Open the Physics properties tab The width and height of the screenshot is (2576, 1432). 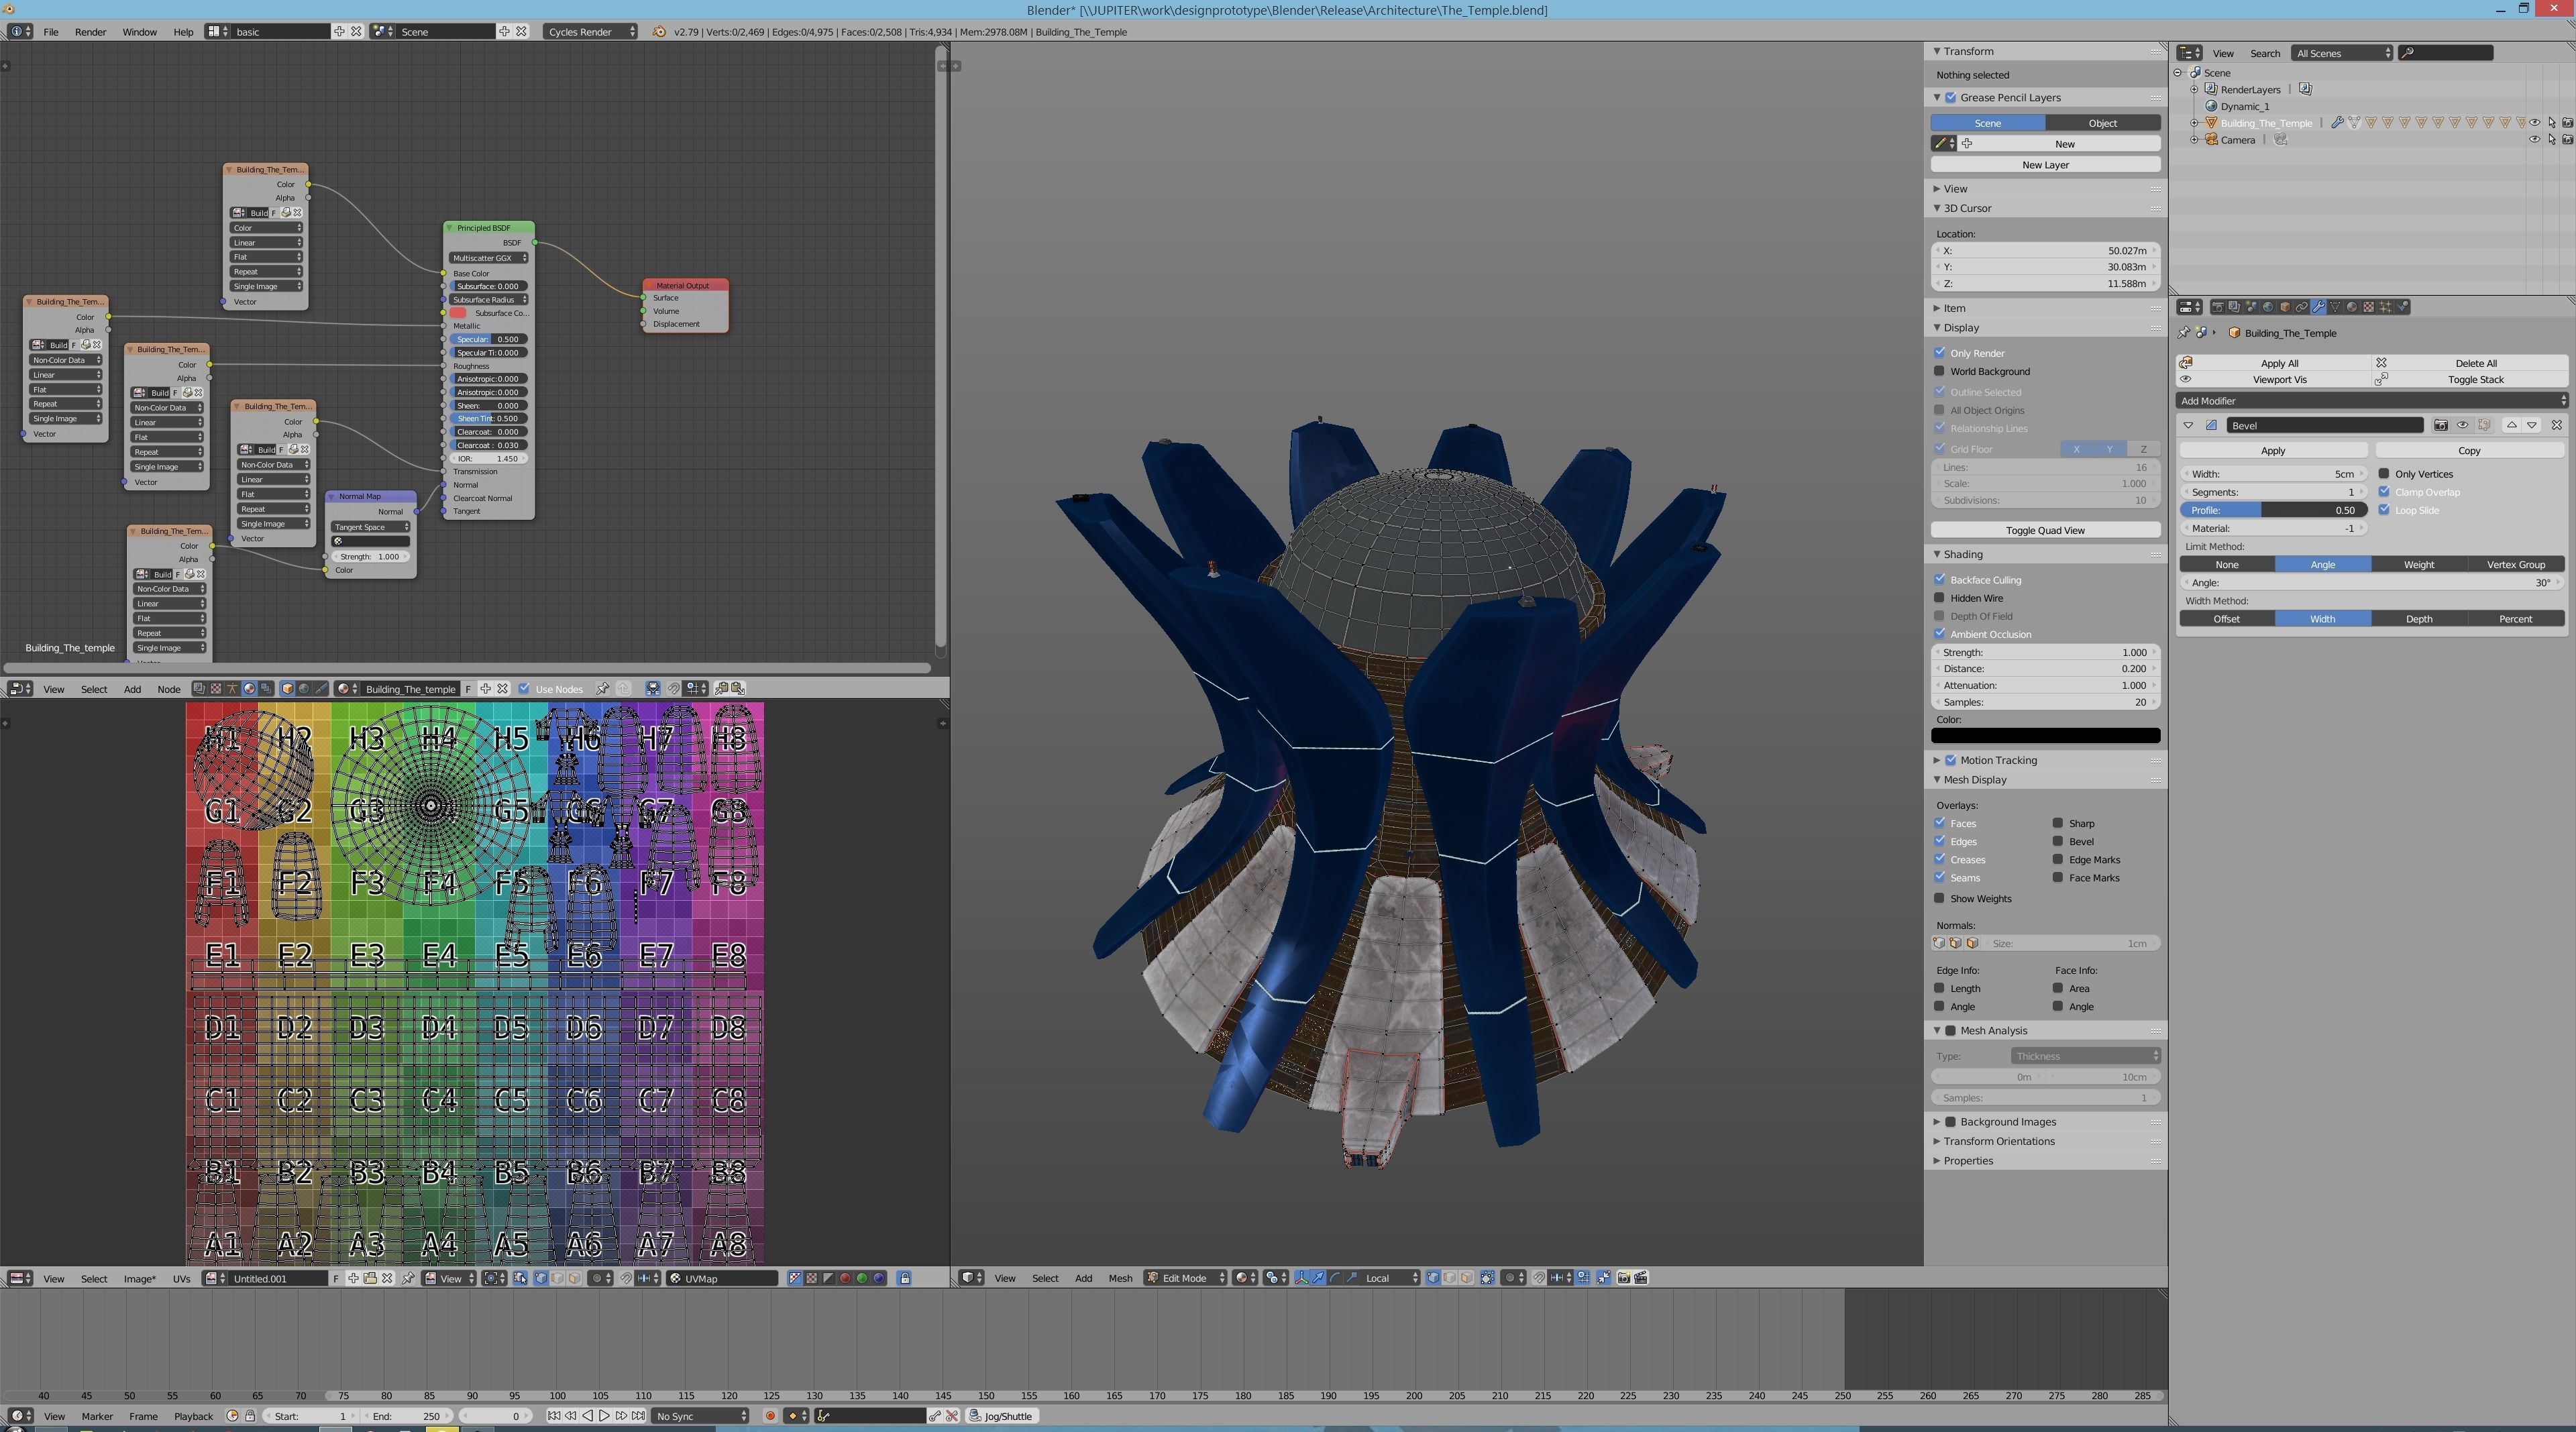(2402, 307)
